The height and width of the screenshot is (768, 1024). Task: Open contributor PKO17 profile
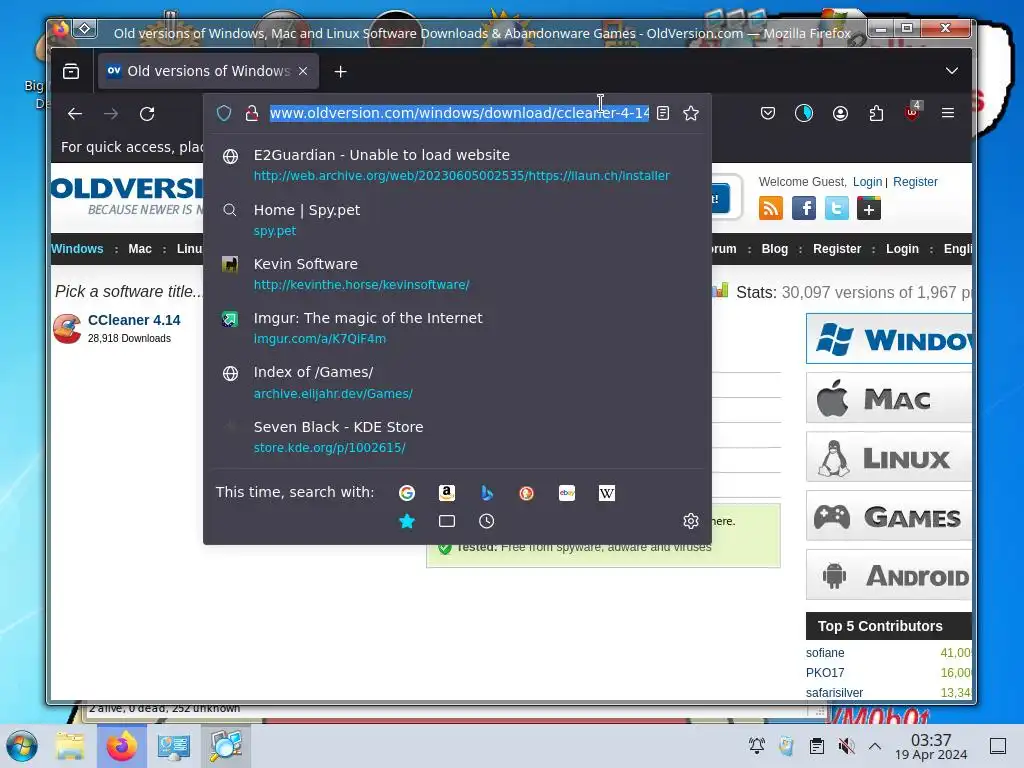pyautogui.click(x=825, y=673)
